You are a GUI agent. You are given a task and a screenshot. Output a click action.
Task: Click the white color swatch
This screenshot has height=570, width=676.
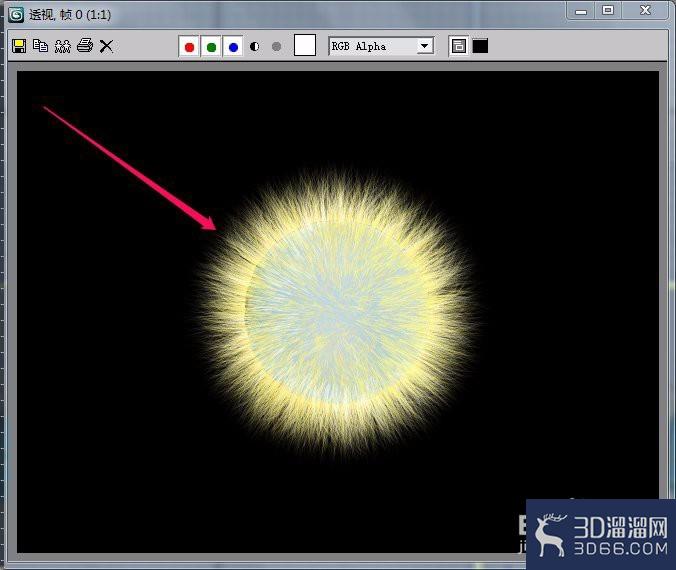click(305, 45)
